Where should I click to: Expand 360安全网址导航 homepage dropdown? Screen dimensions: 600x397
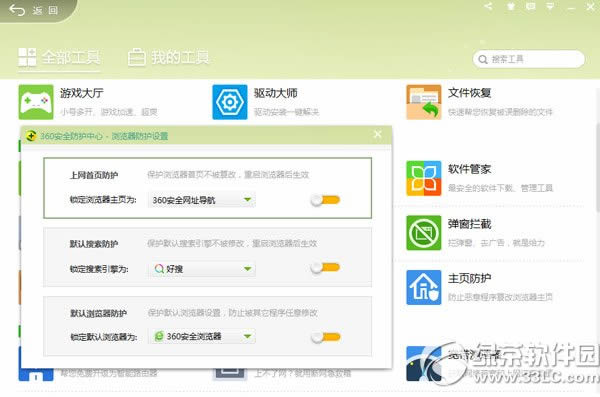pos(202,200)
